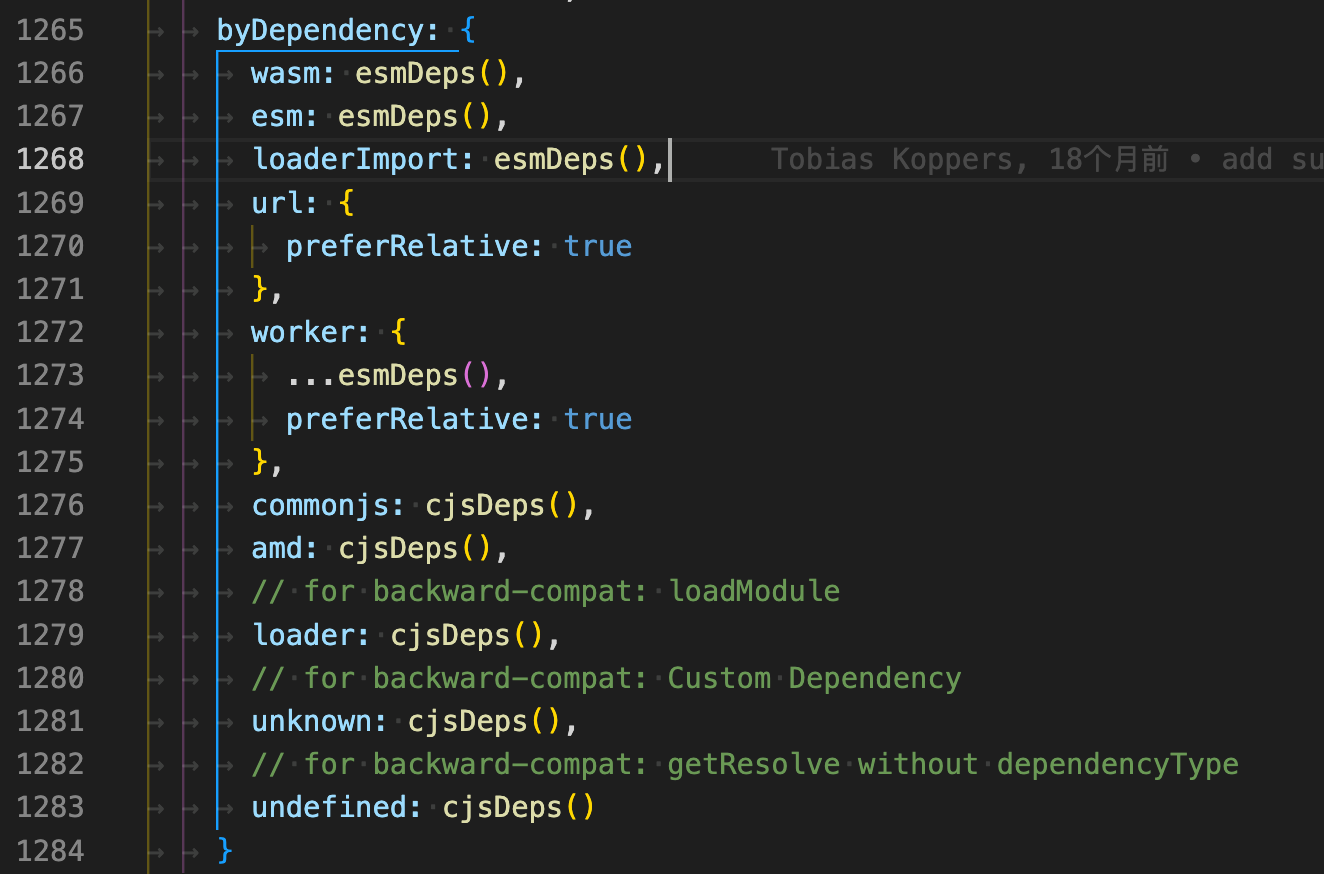This screenshot has height=874, width=1324.
Task: Click the closing brace on line 1284
Action: [x=222, y=850]
